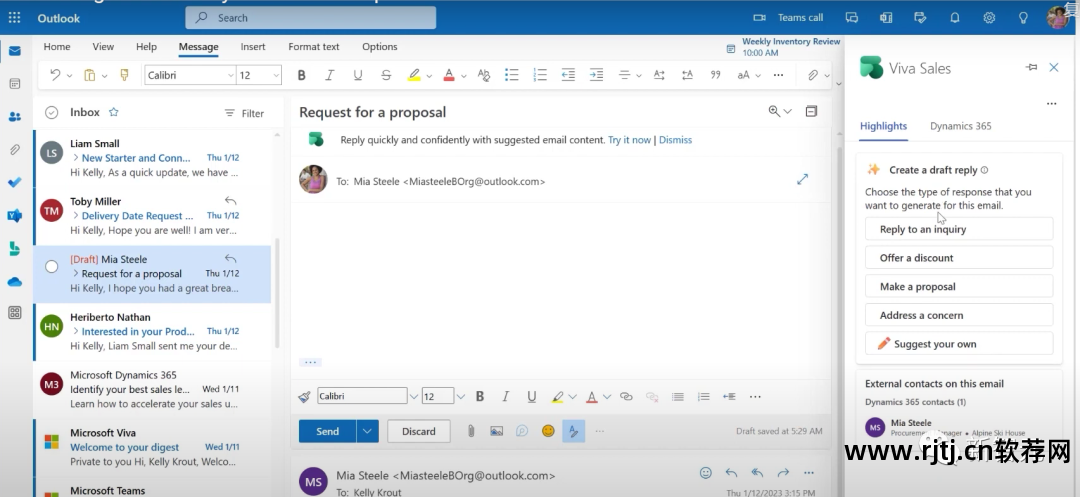Viewport: 1080px width, 497px height.
Task: Click the Try it now link
Action: 629,140
